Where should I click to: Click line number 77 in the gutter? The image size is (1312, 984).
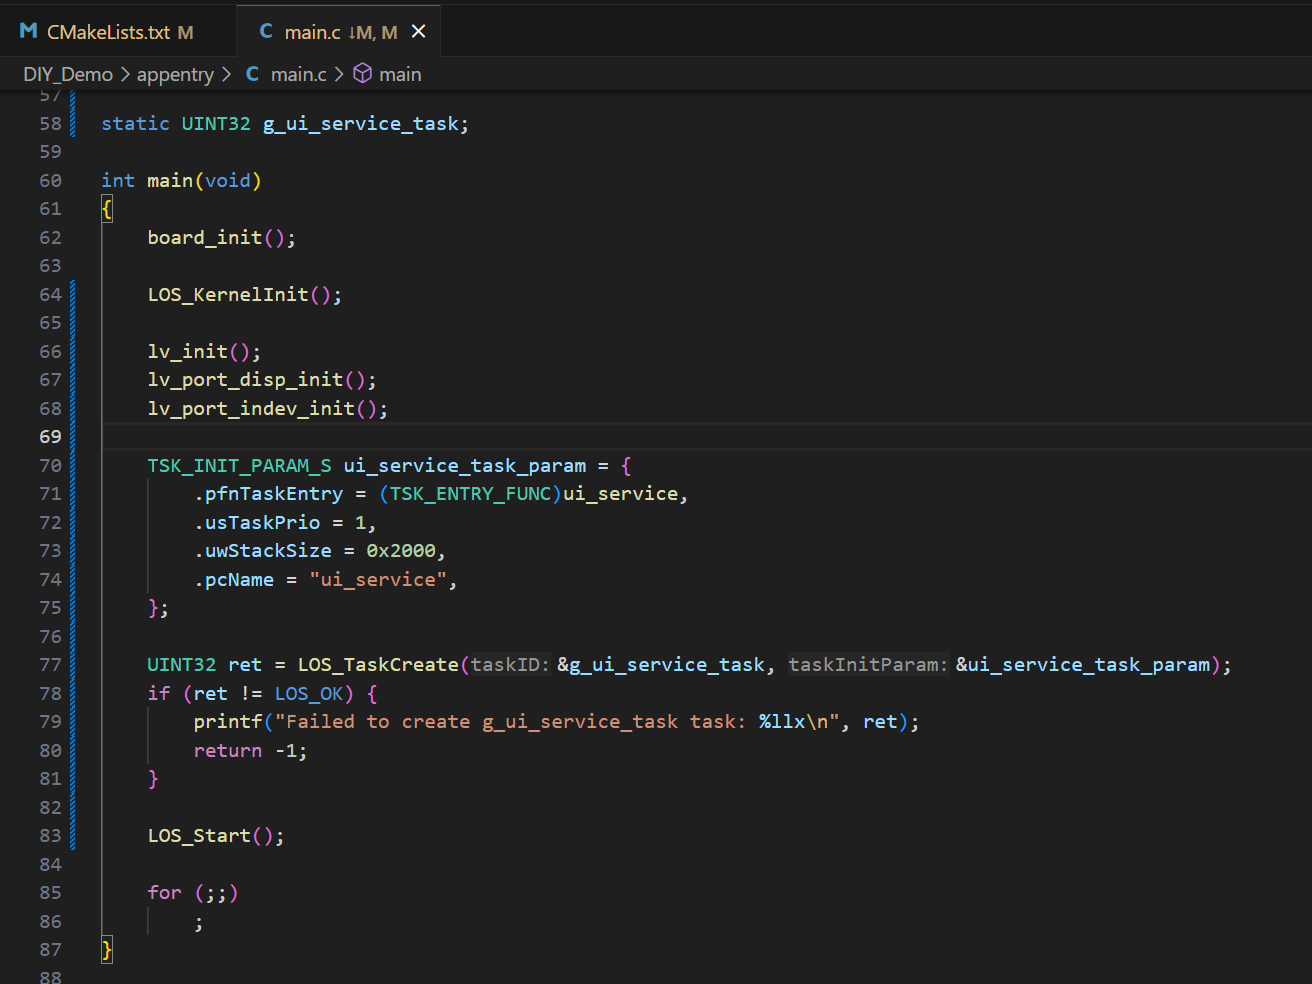[x=50, y=665]
